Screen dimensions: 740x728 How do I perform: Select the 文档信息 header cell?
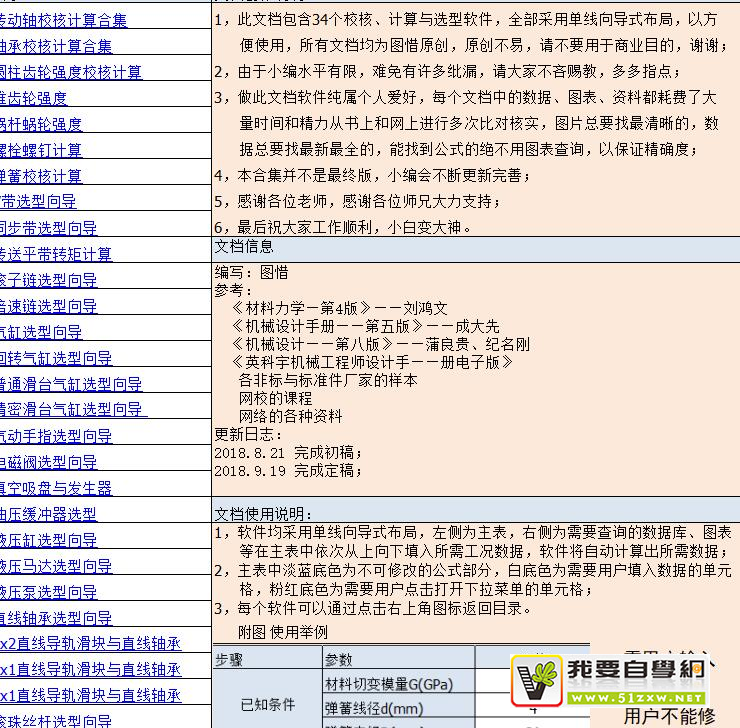pyautogui.click(x=244, y=246)
